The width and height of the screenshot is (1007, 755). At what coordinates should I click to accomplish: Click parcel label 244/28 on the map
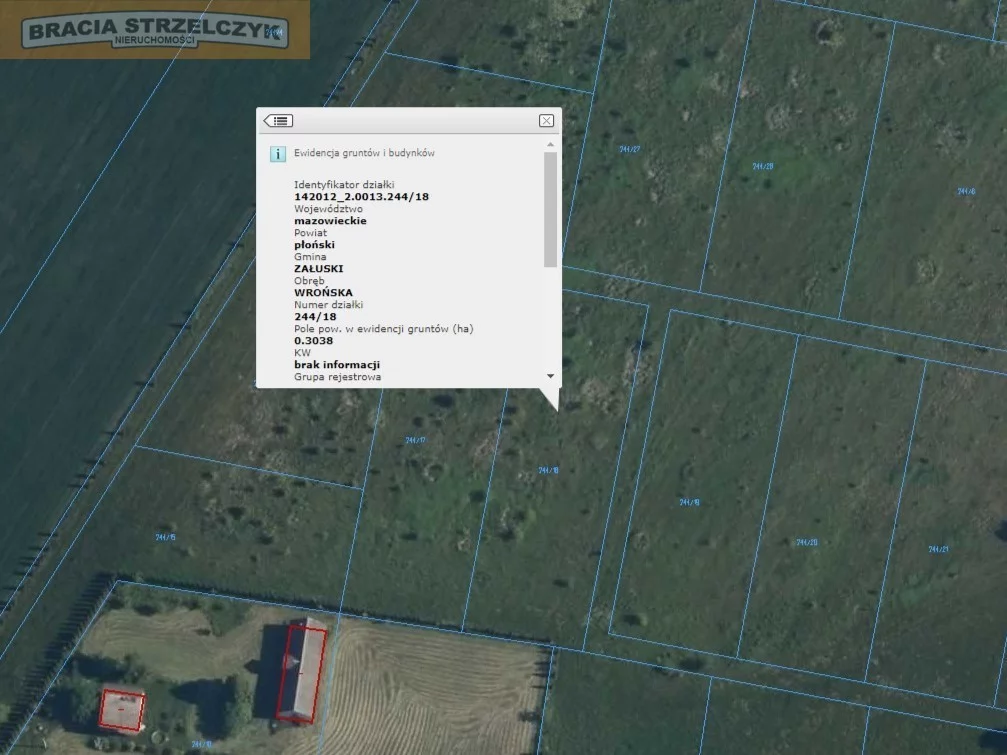coord(762,166)
